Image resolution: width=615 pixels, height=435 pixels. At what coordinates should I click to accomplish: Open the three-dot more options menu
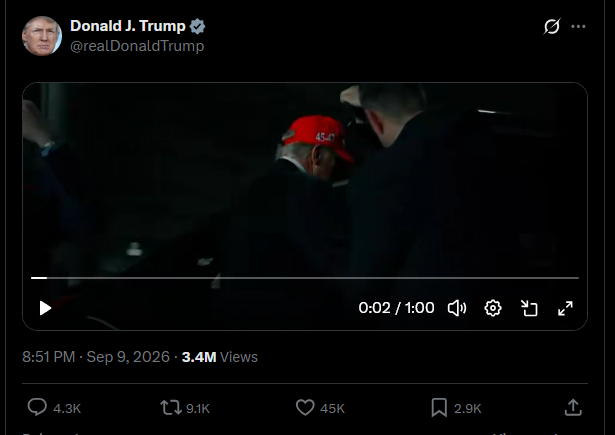point(578,26)
